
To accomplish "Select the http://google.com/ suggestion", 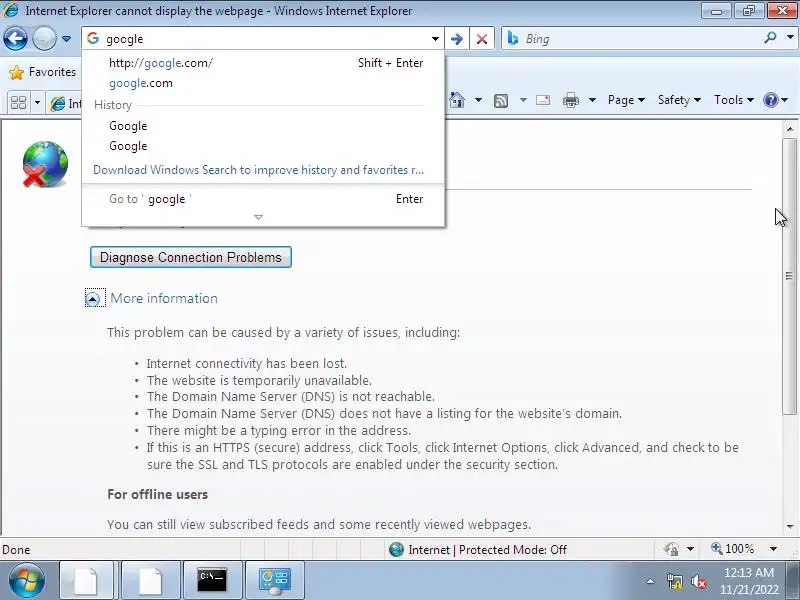I will 265,63.
